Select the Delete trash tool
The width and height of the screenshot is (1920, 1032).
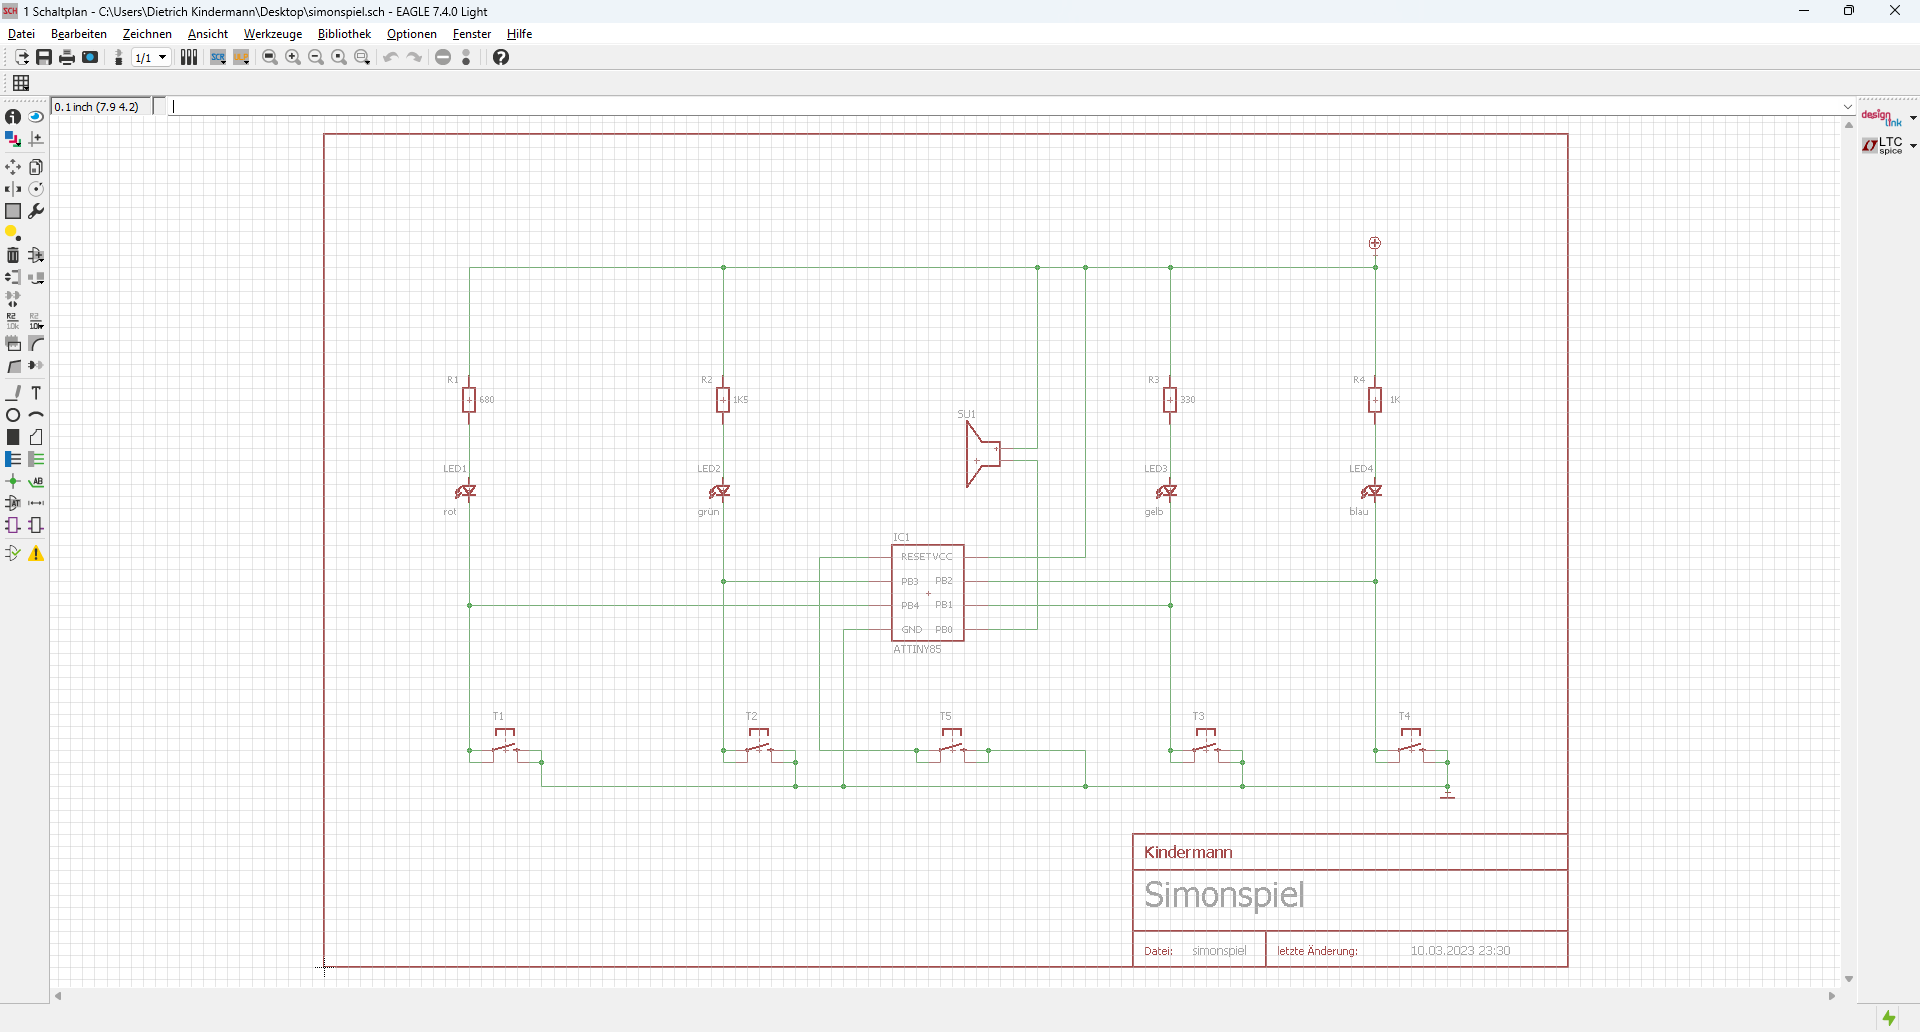[x=13, y=255]
